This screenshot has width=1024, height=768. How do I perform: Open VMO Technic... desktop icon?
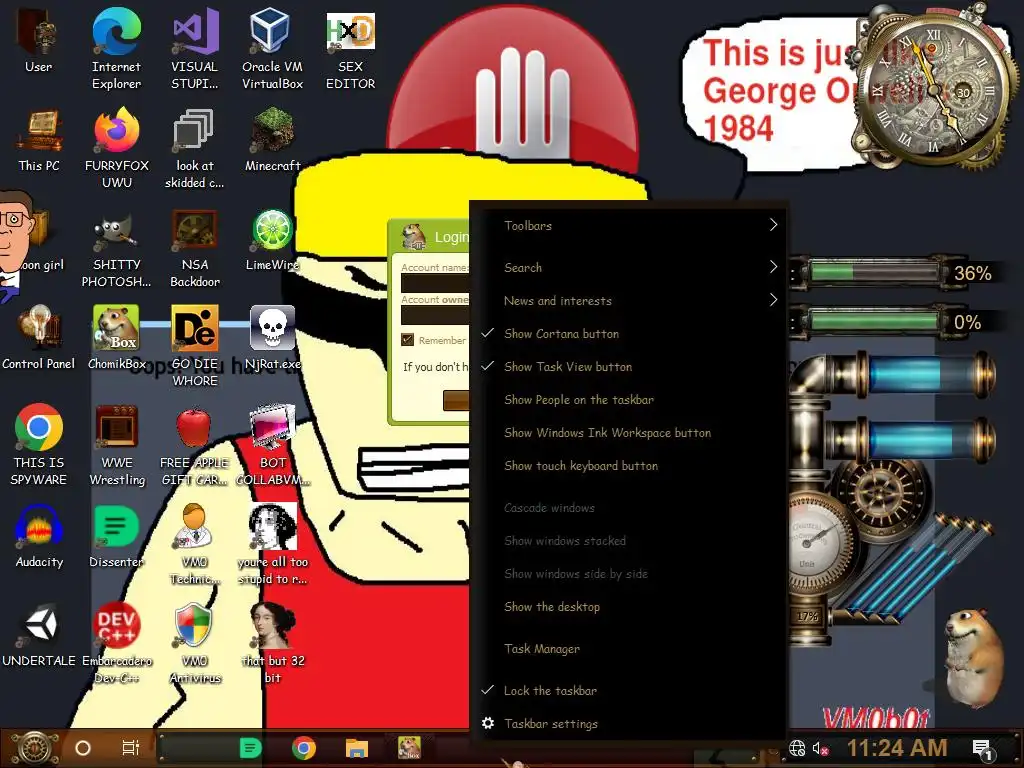[x=195, y=545]
